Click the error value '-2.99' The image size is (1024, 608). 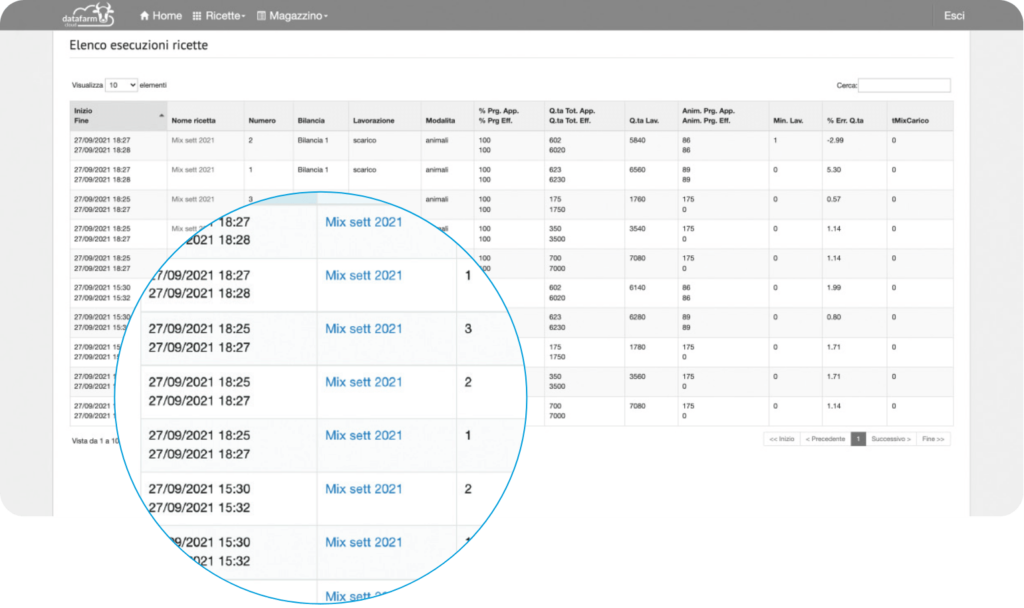click(x=835, y=140)
